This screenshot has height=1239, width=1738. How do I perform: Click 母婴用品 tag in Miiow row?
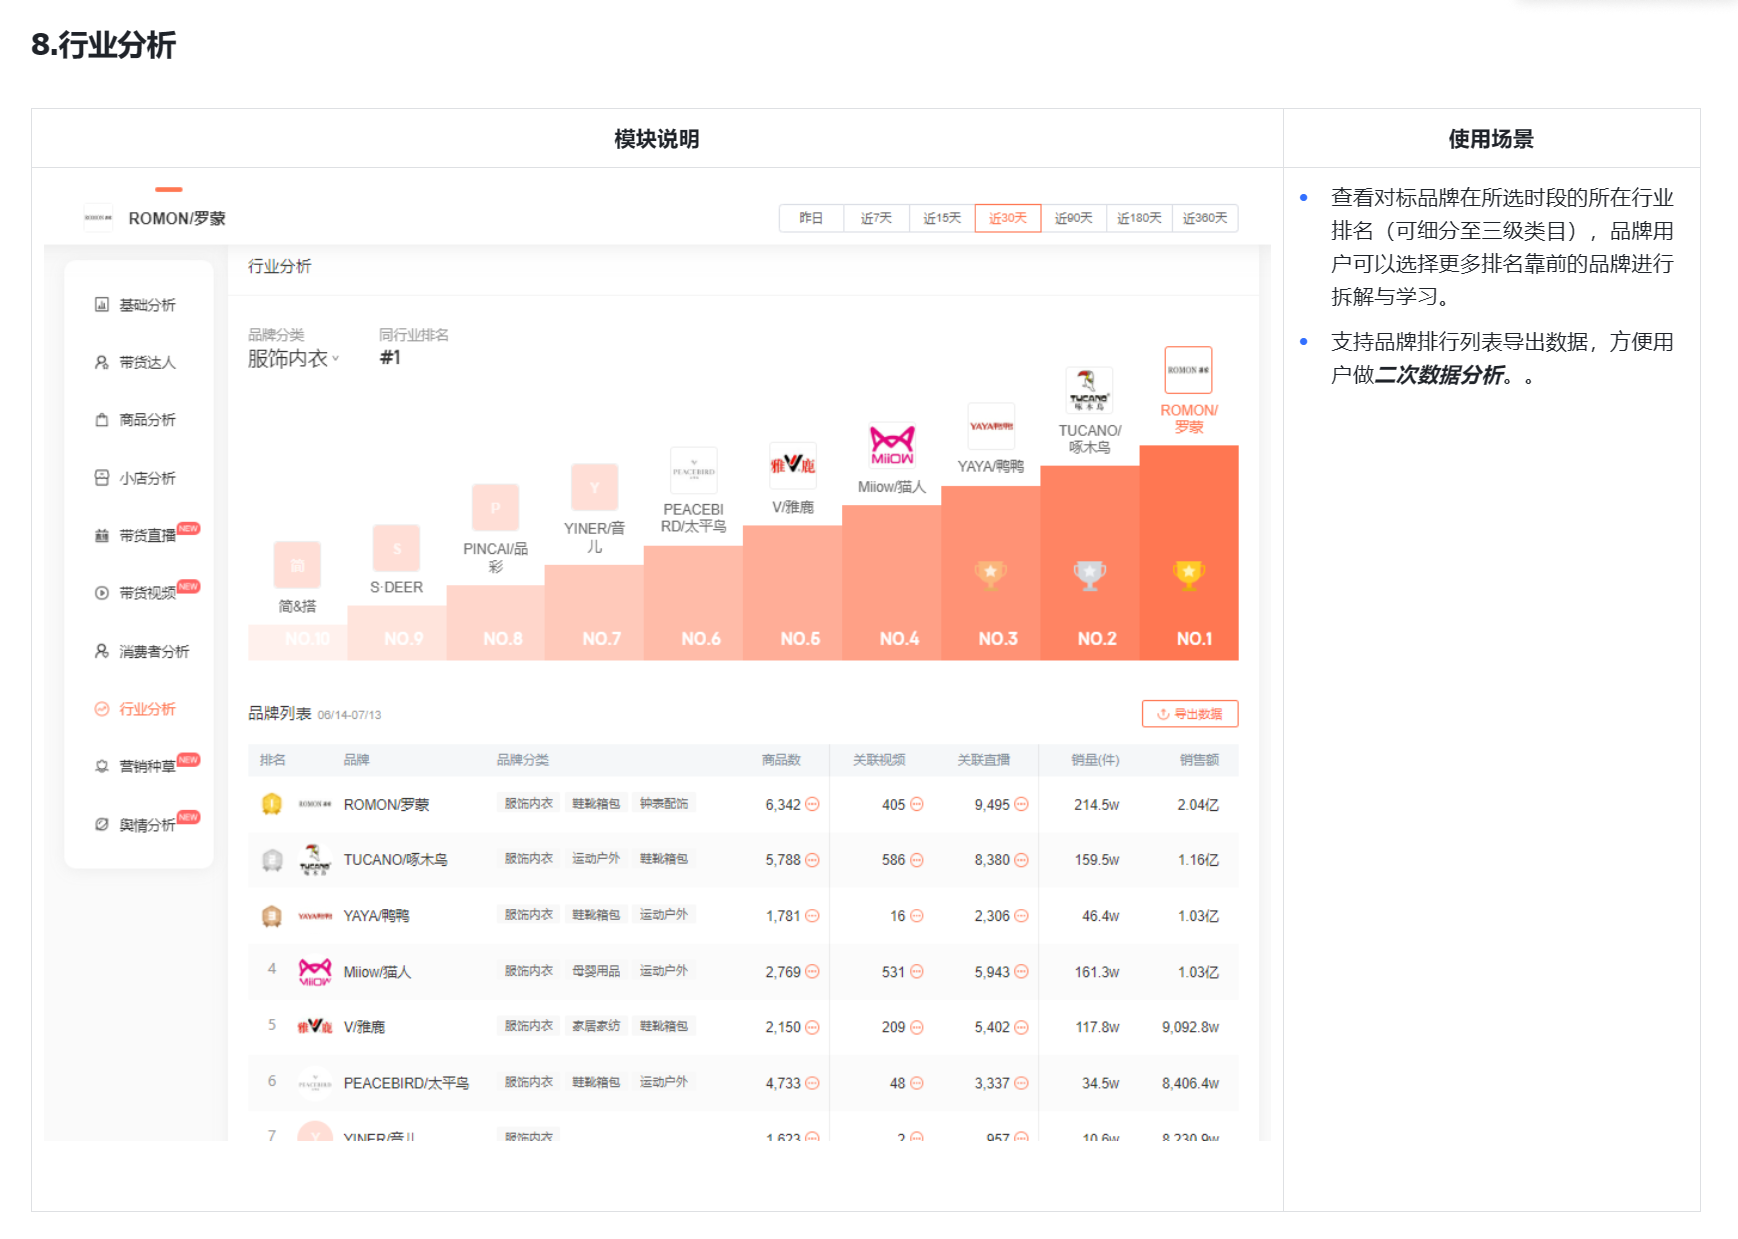[x=596, y=971]
